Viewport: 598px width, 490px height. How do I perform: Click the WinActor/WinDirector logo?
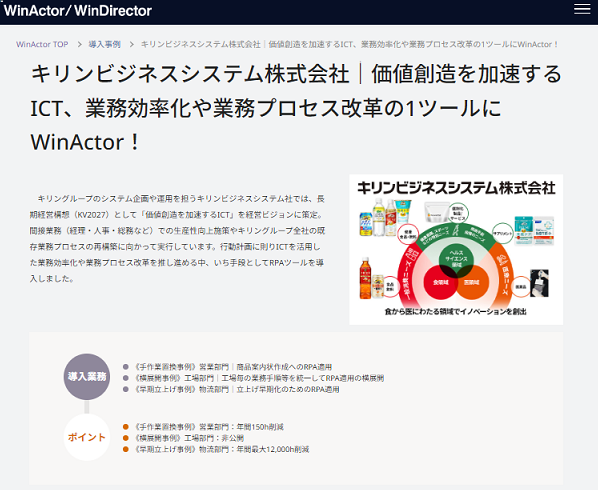click(78, 11)
